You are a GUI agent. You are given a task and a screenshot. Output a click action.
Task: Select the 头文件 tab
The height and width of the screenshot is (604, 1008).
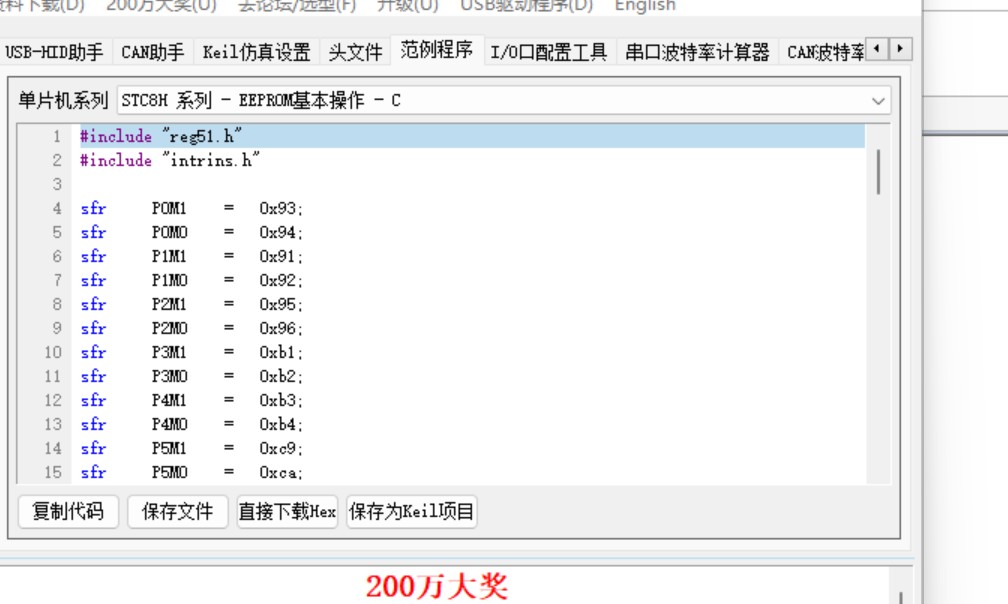pyautogui.click(x=355, y=52)
